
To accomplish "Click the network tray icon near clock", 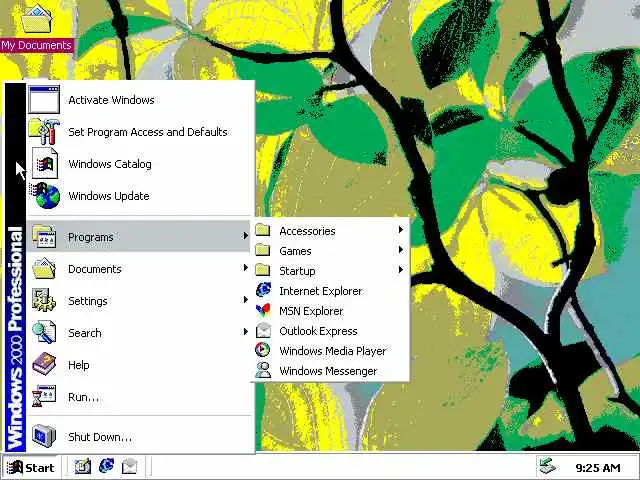I will pos(548,466).
